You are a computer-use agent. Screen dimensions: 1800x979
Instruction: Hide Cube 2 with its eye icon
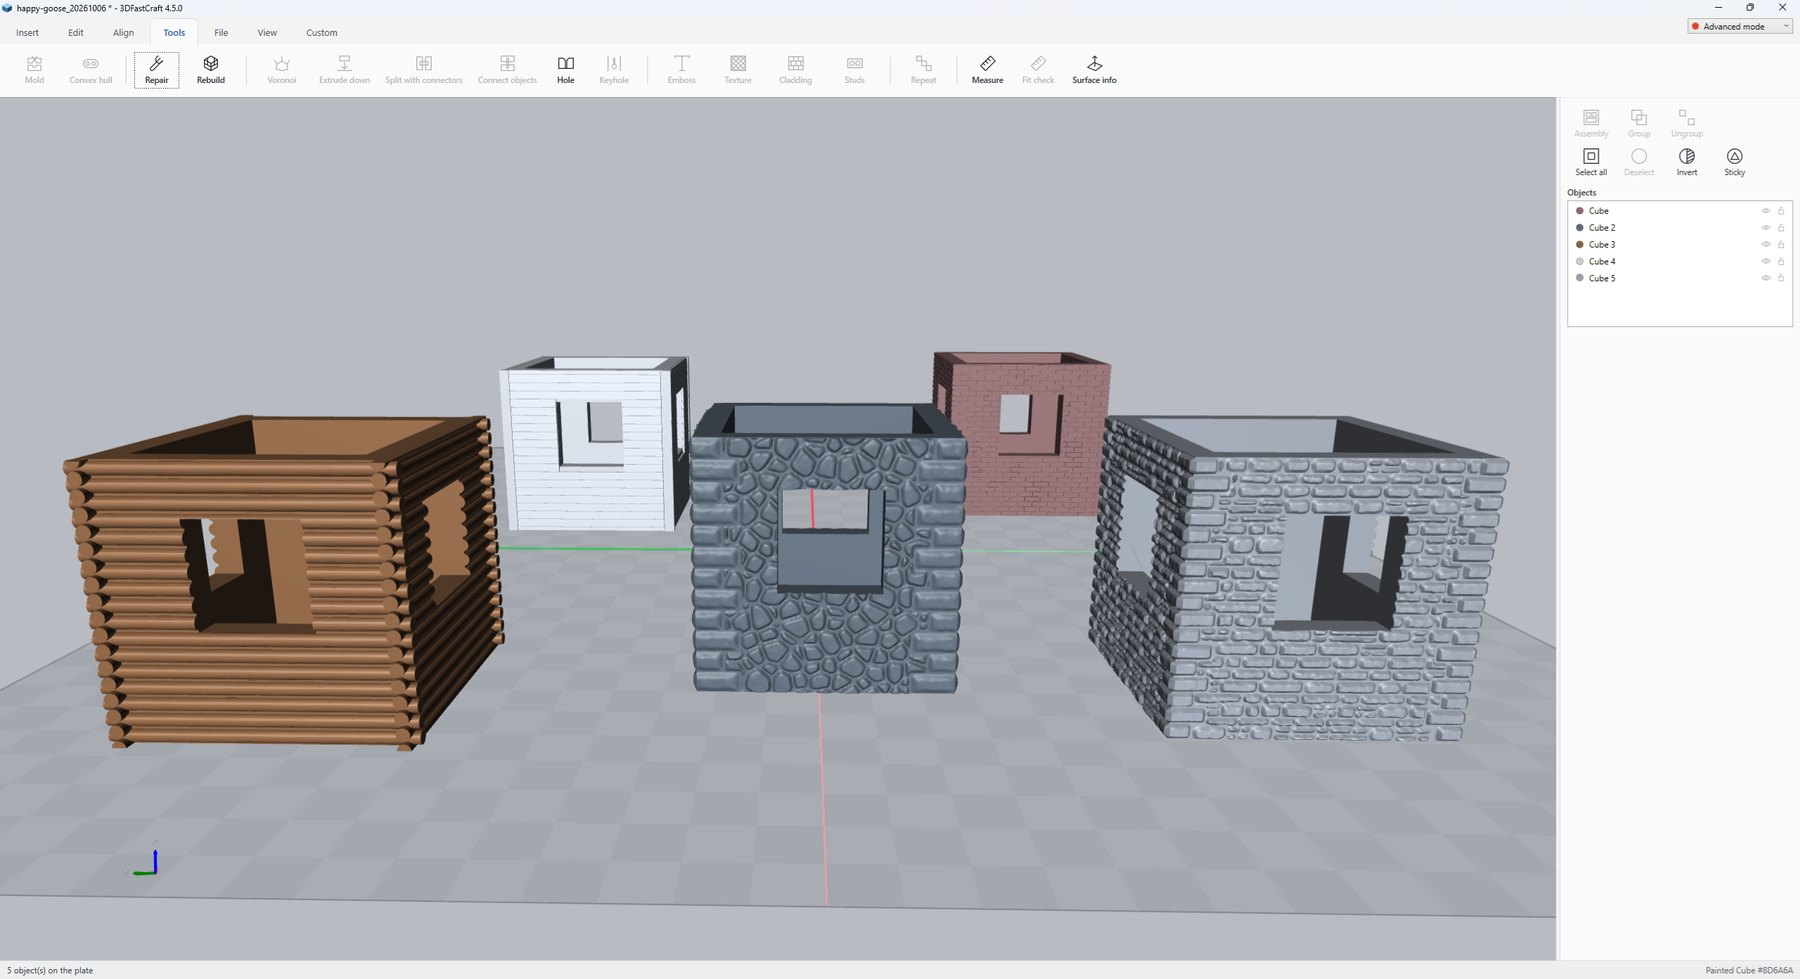point(1766,228)
